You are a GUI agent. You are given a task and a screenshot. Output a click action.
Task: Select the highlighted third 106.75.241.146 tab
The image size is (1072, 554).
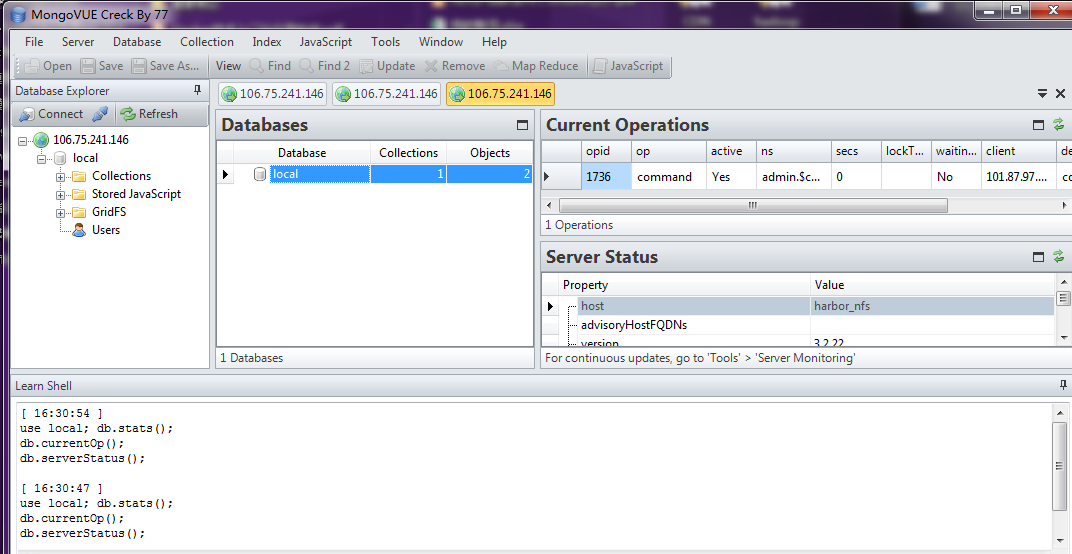[500, 94]
